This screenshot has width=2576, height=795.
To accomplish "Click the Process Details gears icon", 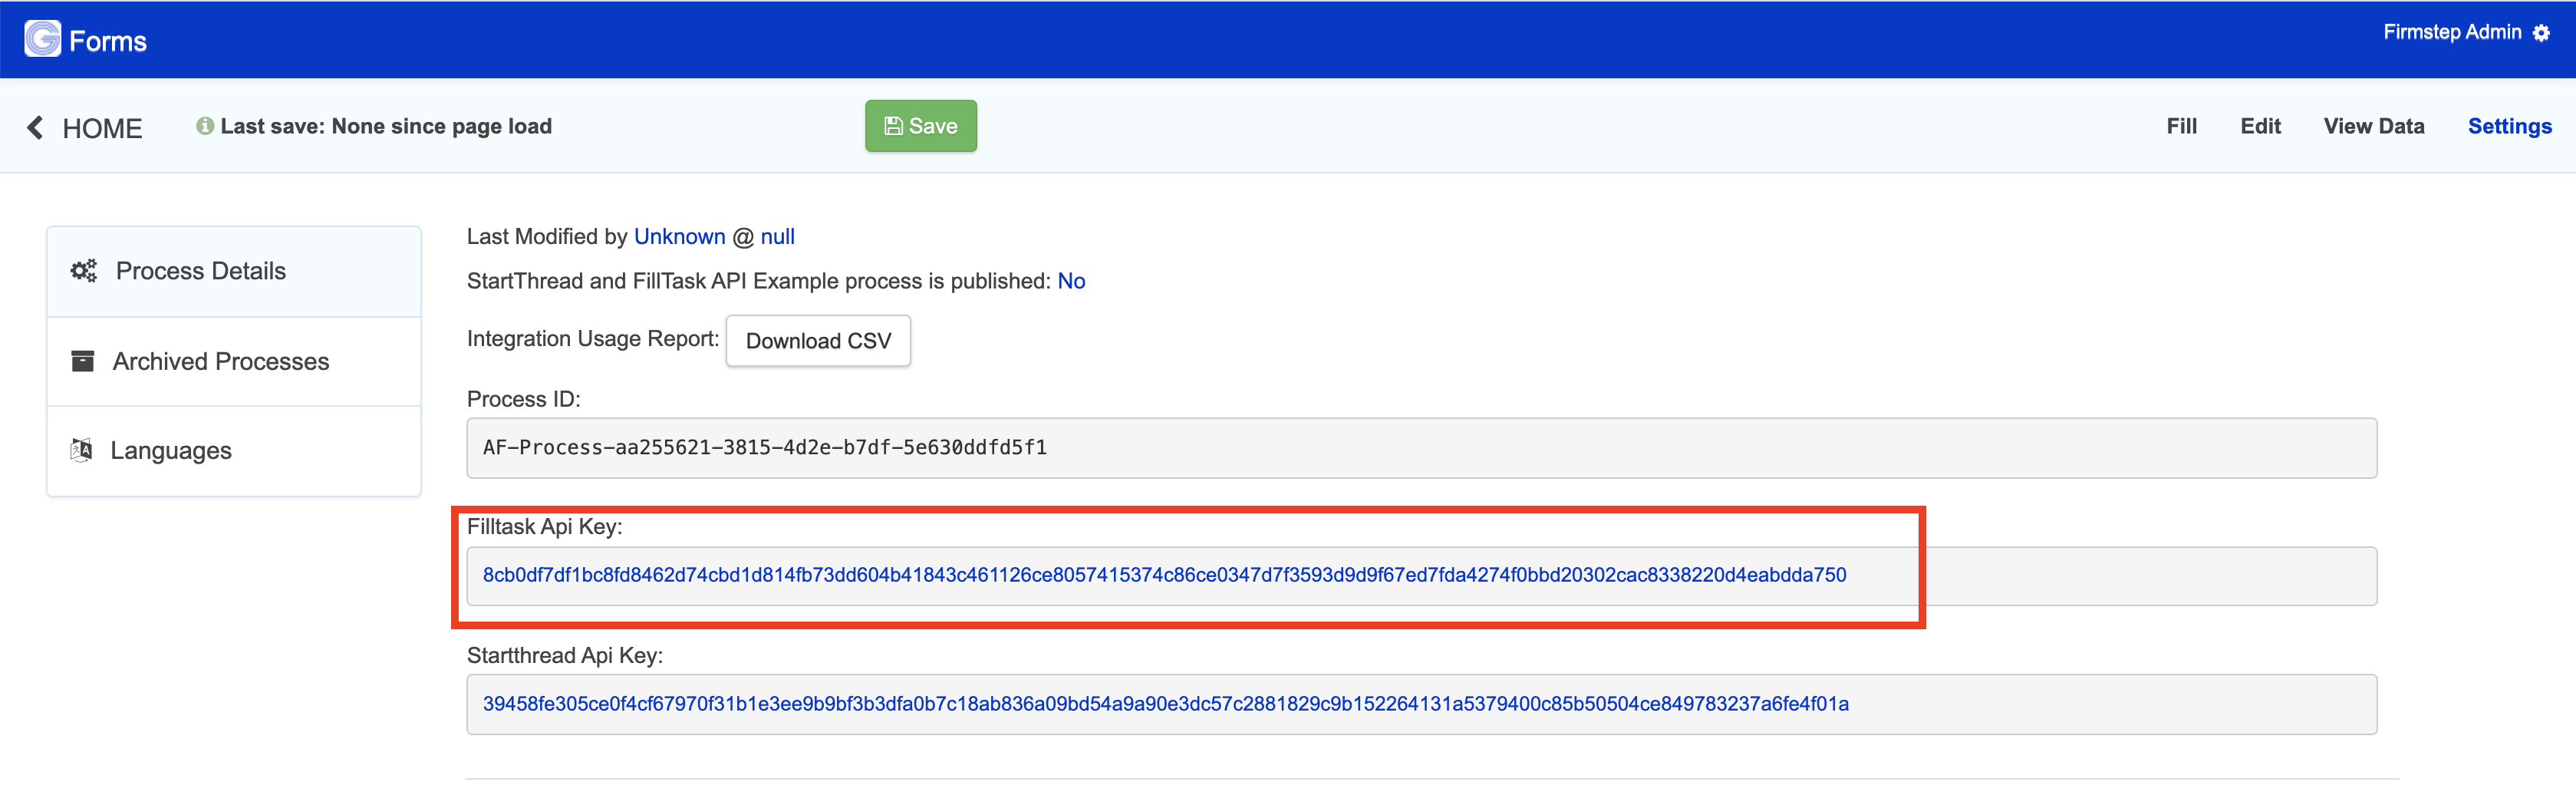I will [84, 271].
